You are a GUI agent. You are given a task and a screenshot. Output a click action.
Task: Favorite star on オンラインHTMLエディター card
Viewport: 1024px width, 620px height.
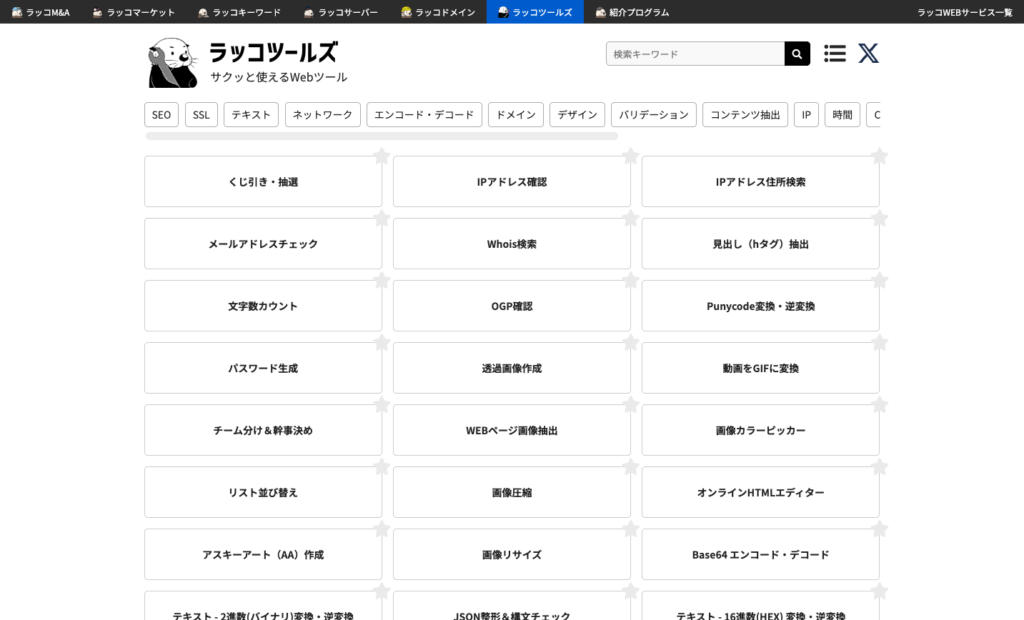pos(879,466)
